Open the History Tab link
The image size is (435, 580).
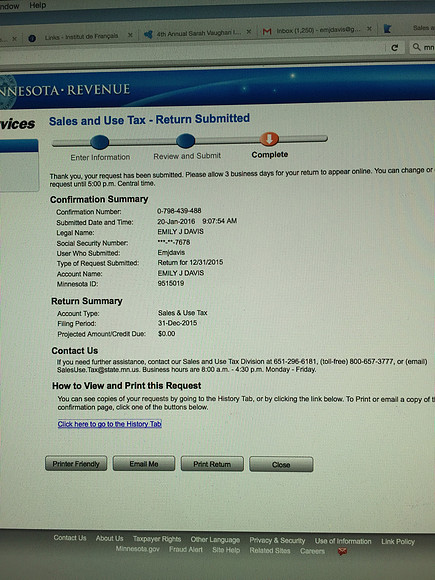coord(109,424)
